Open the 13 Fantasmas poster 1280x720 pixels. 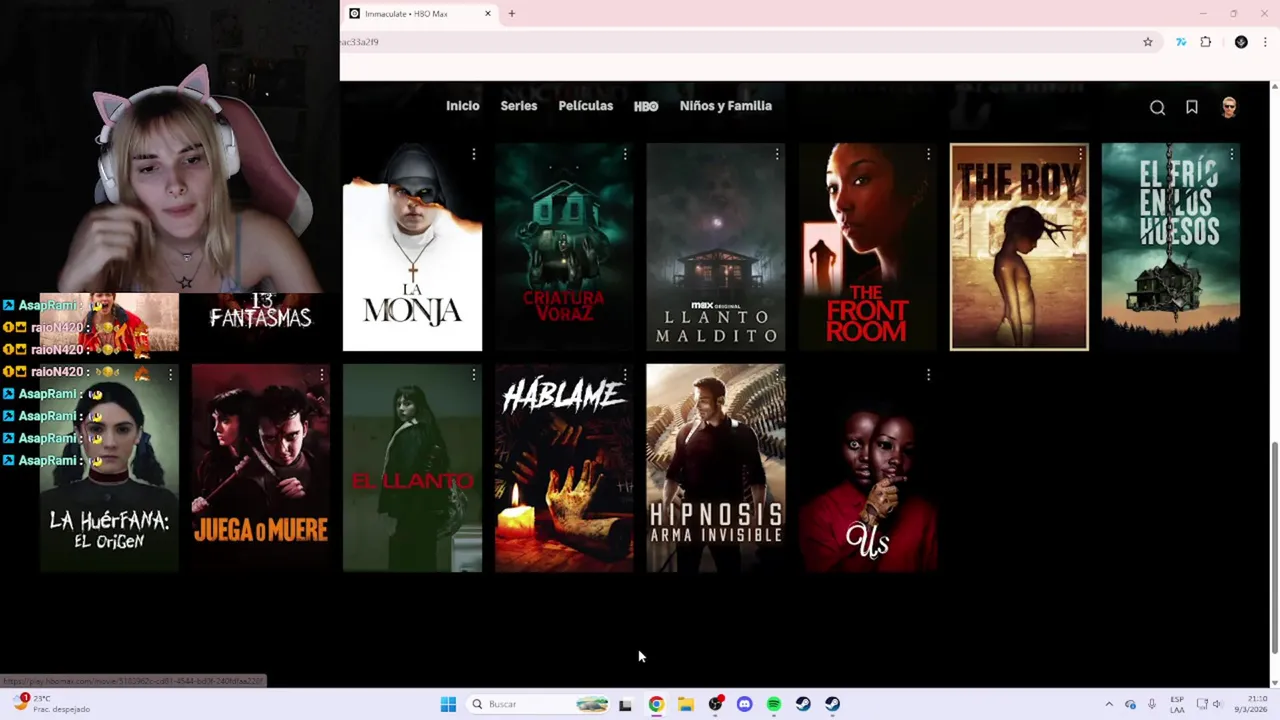click(261, 320)
